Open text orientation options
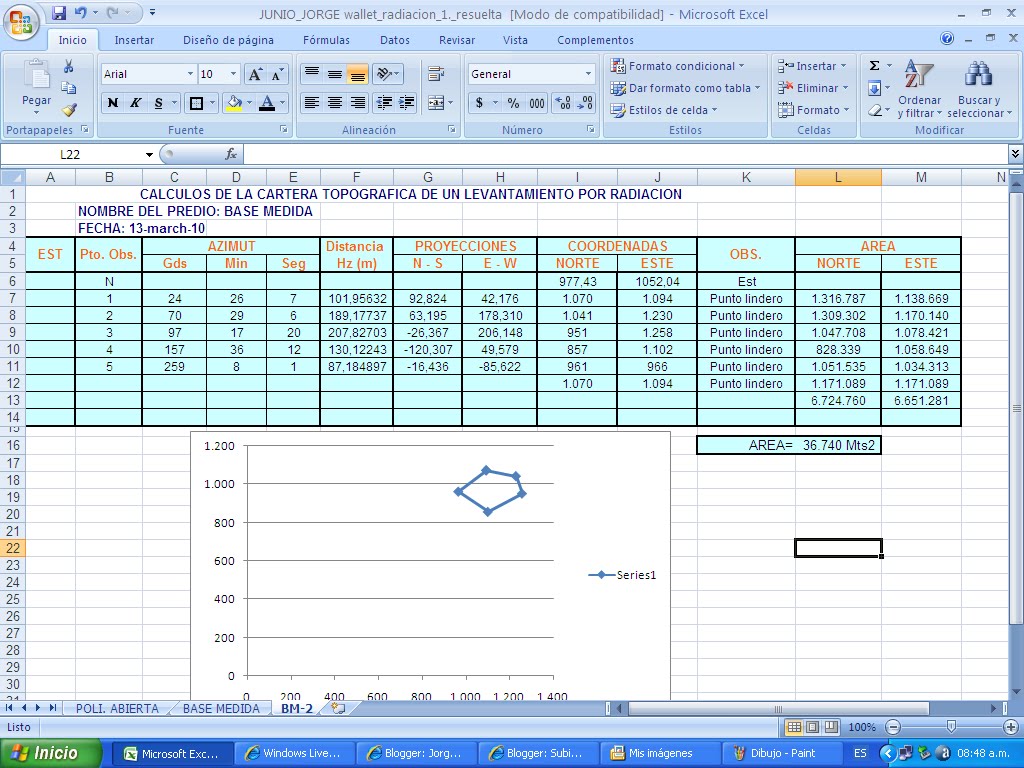Viewport: 1024px width, 768px height. (x=388, y=74)
